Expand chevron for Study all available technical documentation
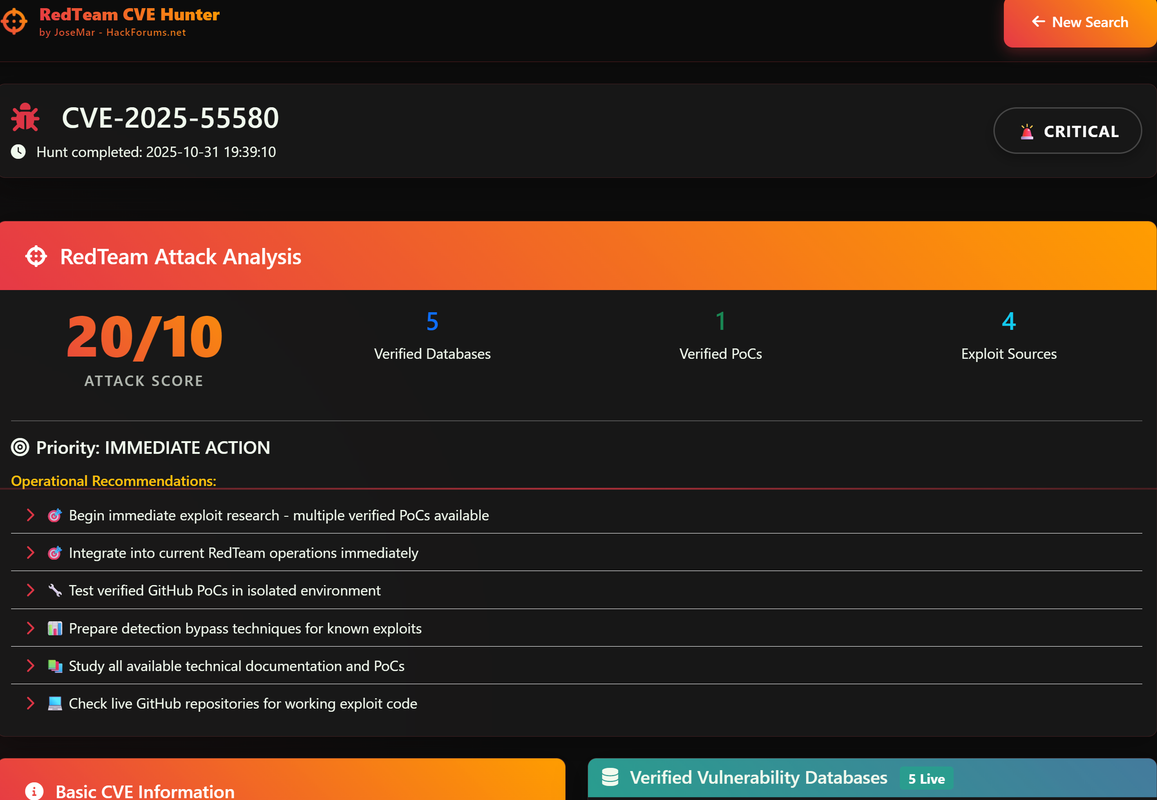Screen dimensions: 1157x800 point(30,666)
